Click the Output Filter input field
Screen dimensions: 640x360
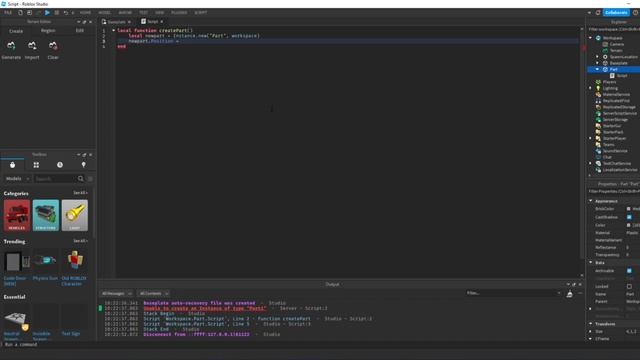(x=513, y=293)
